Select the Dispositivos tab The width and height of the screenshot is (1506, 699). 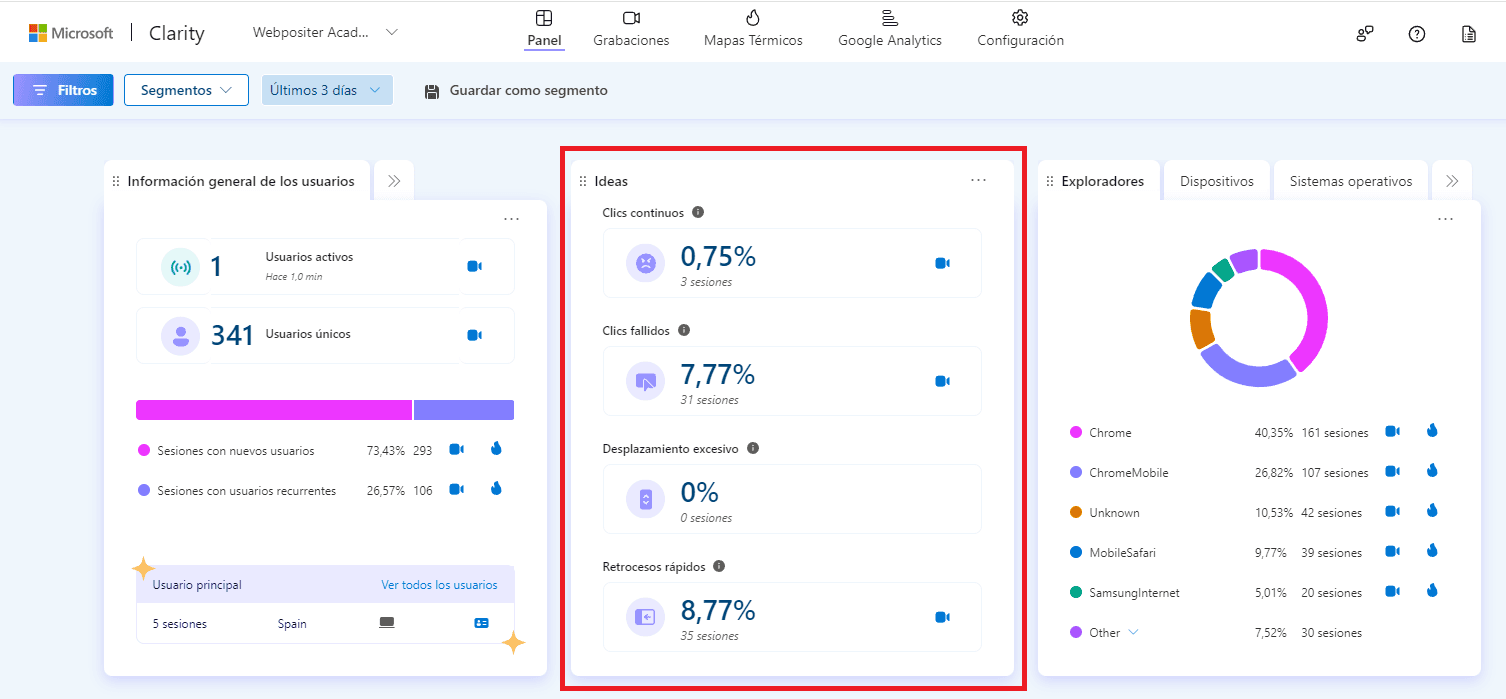click(x=1216, y=181)
